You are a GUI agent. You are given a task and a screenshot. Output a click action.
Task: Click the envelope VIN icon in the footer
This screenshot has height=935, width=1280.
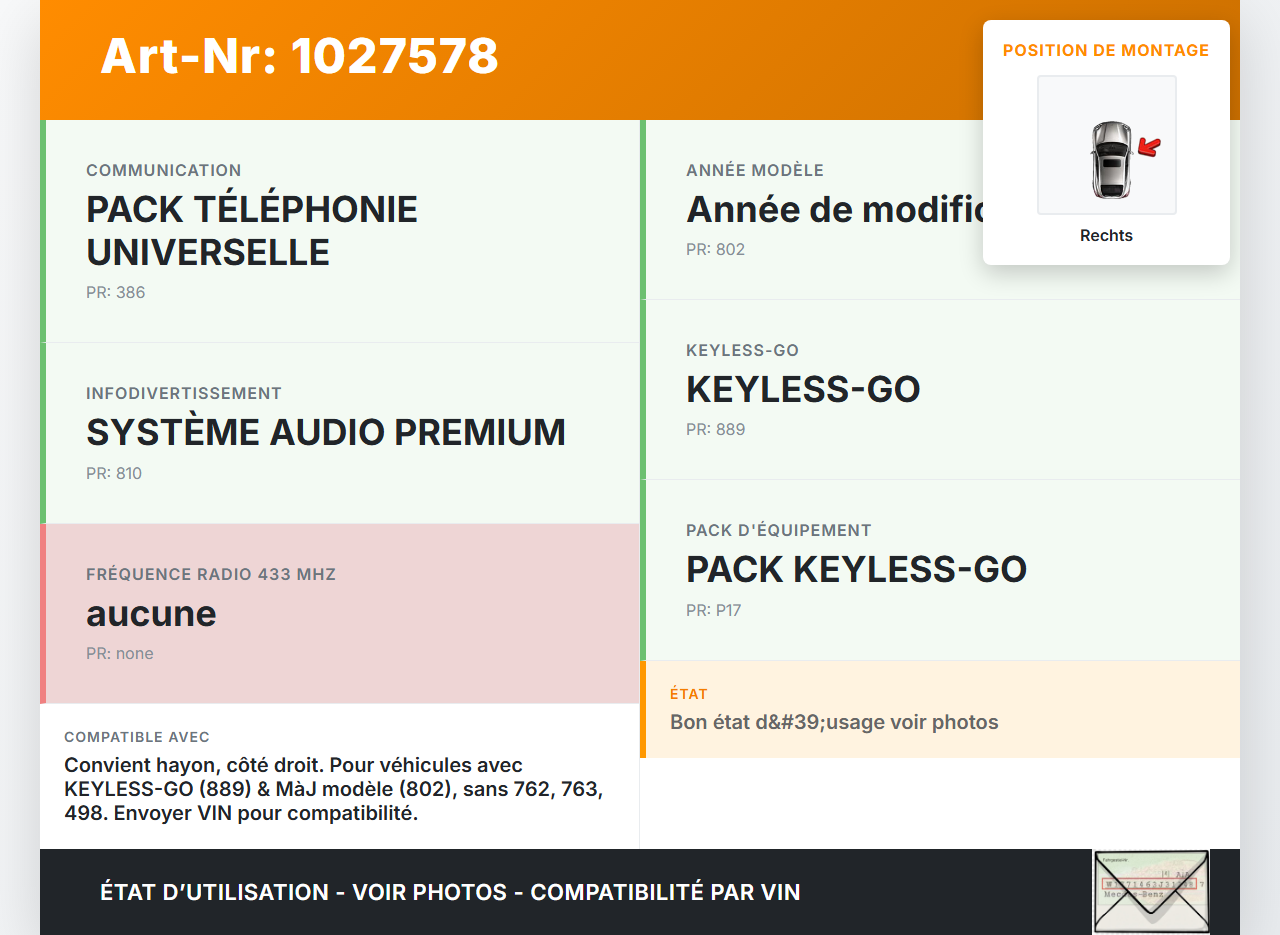[1151, 891]
